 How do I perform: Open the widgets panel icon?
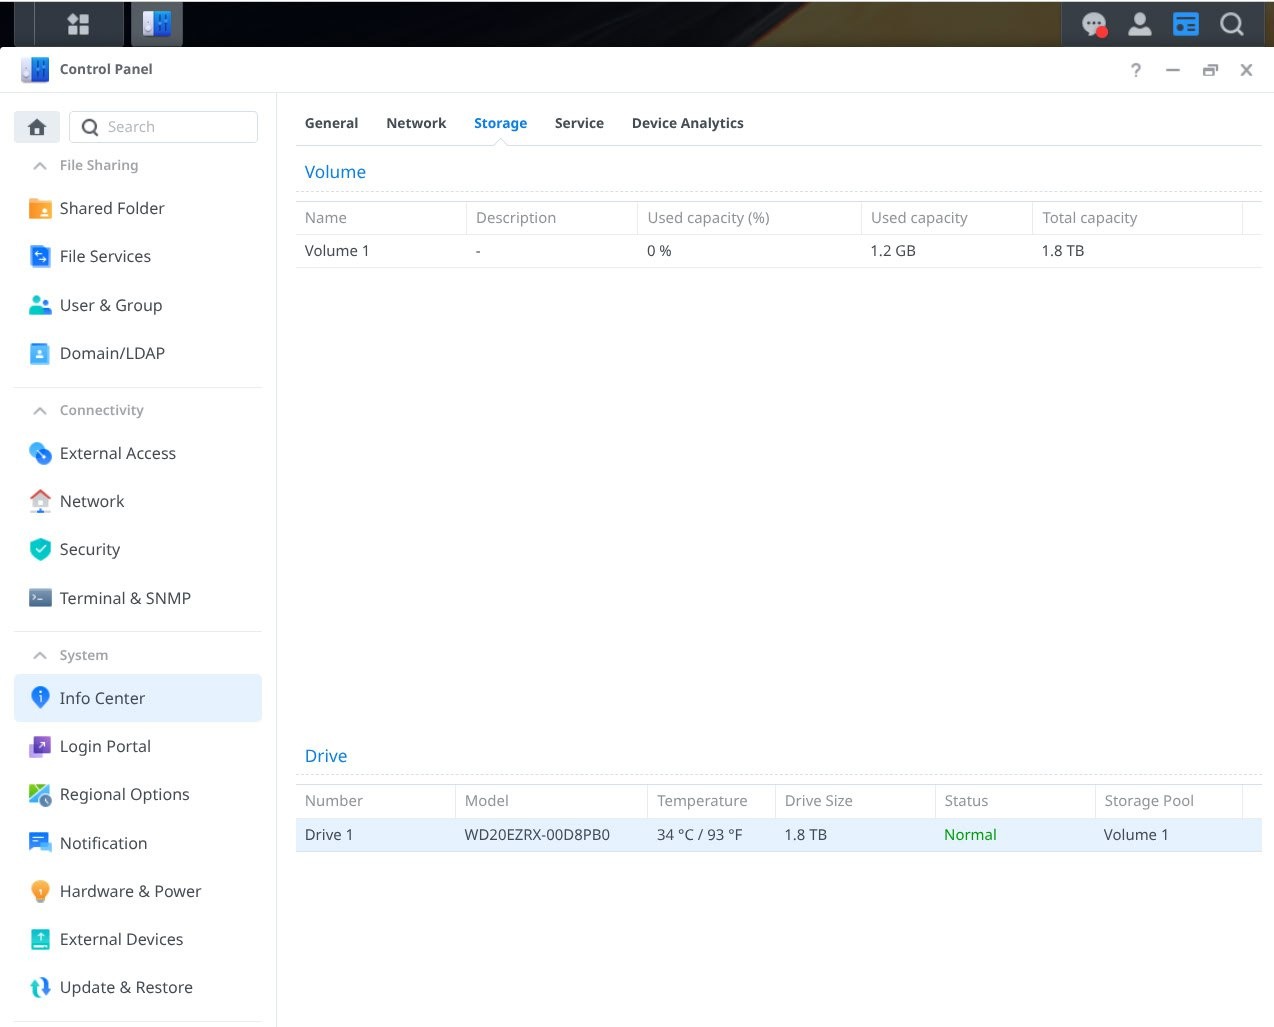(1186, 24)
